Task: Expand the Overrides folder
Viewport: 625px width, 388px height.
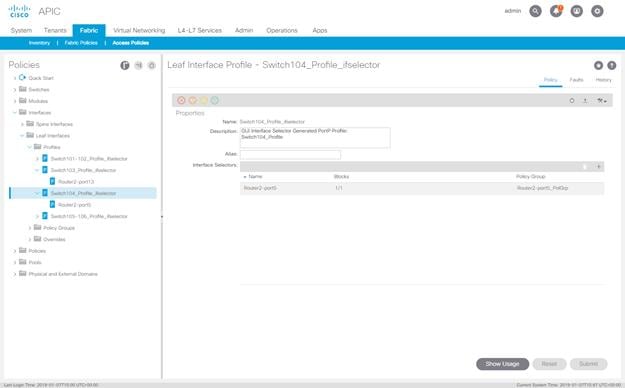Action: [x=29, y=240]
